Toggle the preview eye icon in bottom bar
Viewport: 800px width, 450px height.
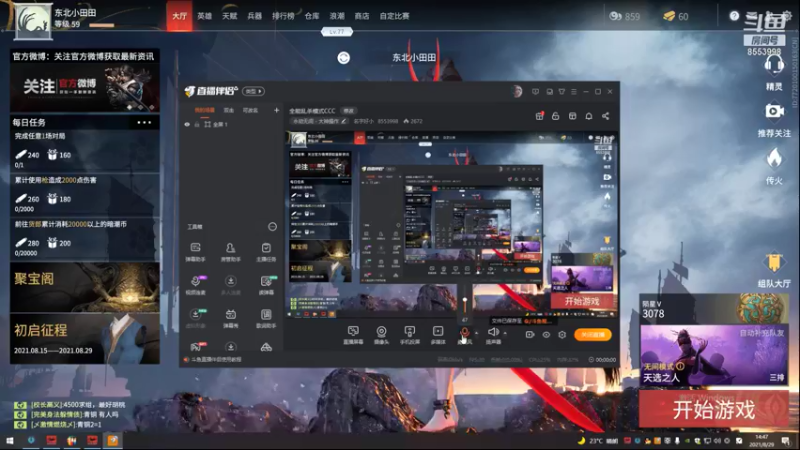pyautogui.click(x=546, y=335)
